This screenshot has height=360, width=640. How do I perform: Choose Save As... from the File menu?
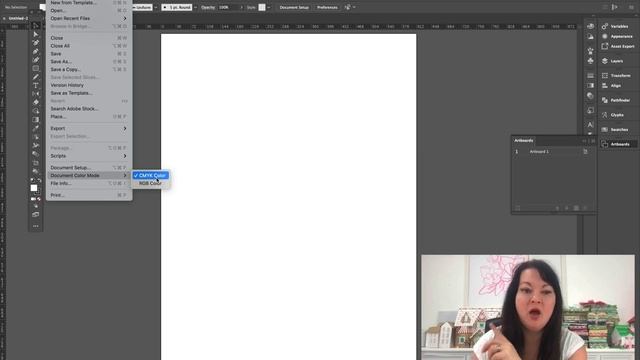[x=89, y=62]
